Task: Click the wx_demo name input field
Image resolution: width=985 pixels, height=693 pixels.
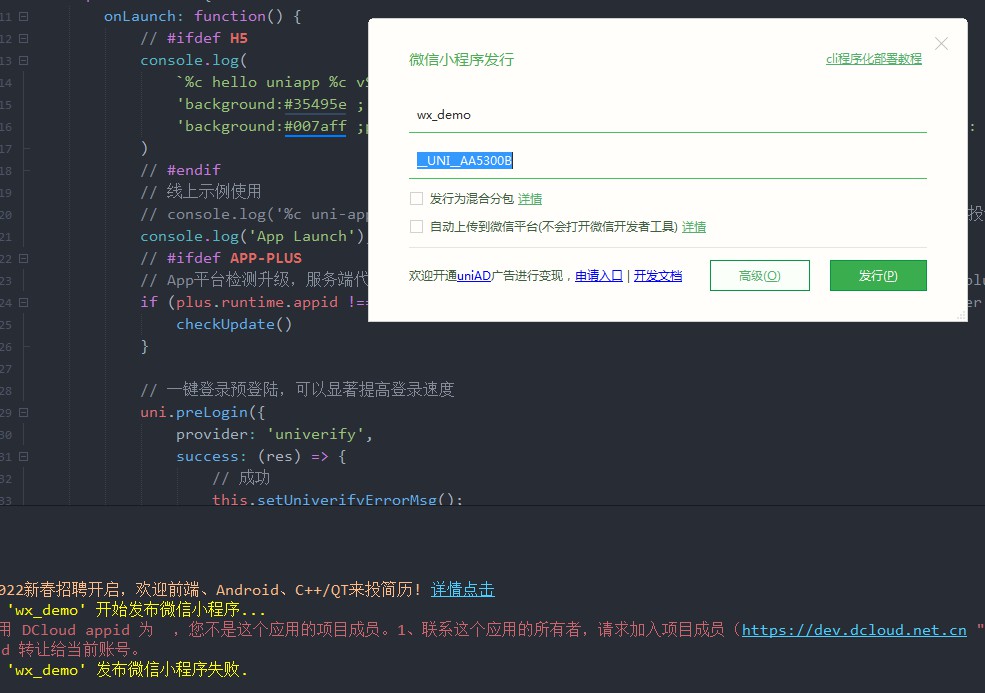Action: pyautogui.click(x=667, y=115)
